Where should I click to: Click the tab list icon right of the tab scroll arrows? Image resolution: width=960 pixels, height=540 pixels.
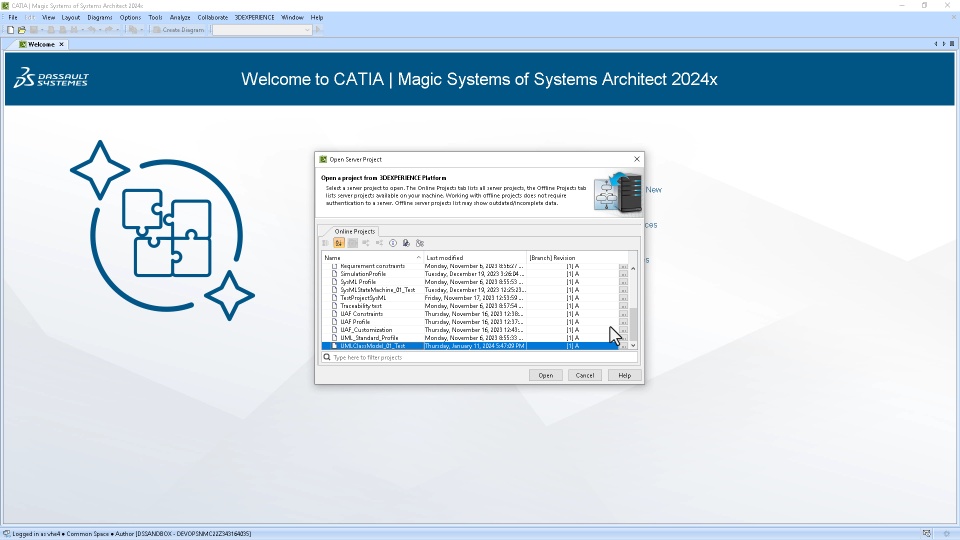click(x=952, y=44)
